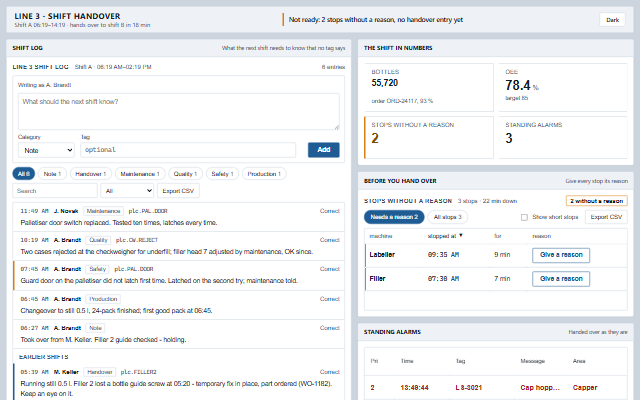Viewport: 640px width, 400px height.
Task: Select the plc.FILLER2 tag
Action: click(x=138, y=372)
